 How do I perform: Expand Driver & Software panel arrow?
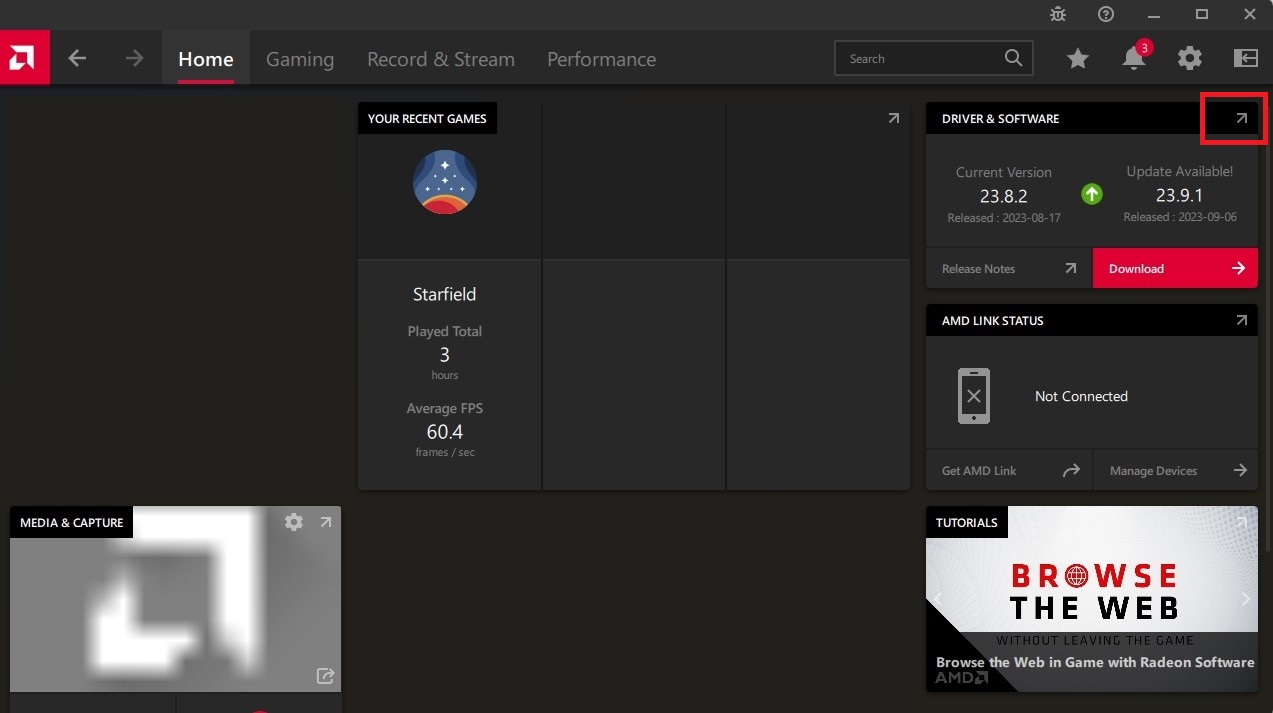pyautogui.click(x=1241, y=118)
